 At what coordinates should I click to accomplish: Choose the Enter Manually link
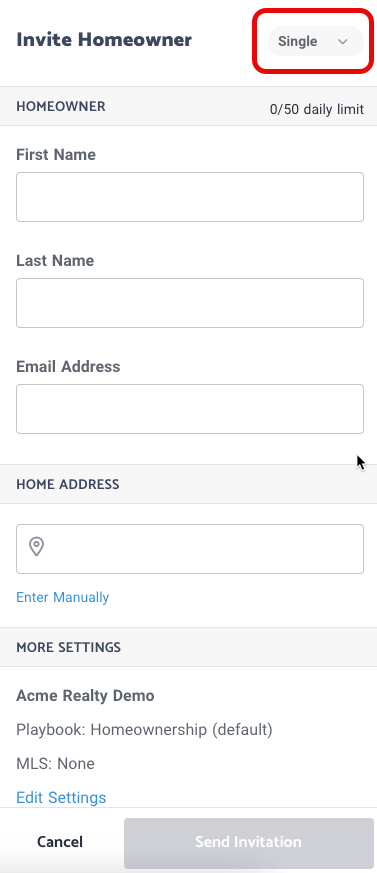pos(62,597)
